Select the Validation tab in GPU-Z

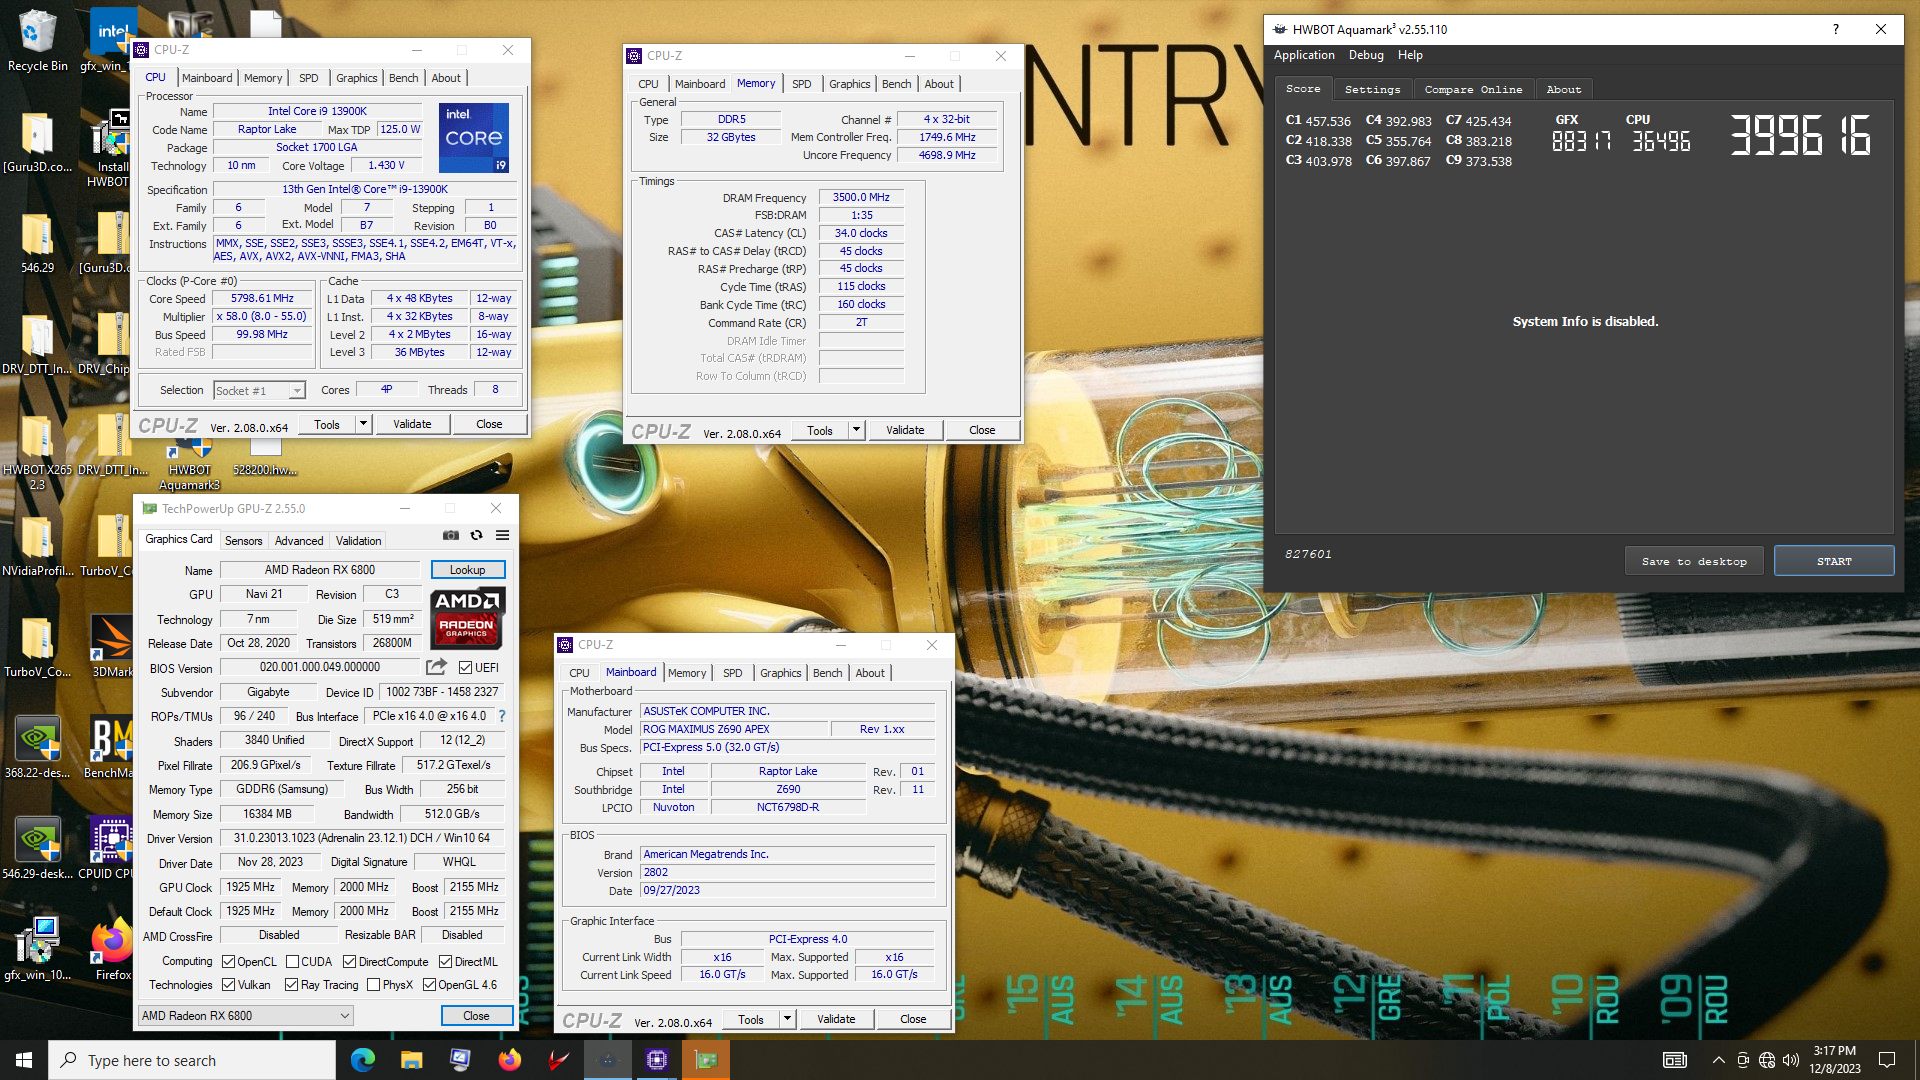pos(358,540)
